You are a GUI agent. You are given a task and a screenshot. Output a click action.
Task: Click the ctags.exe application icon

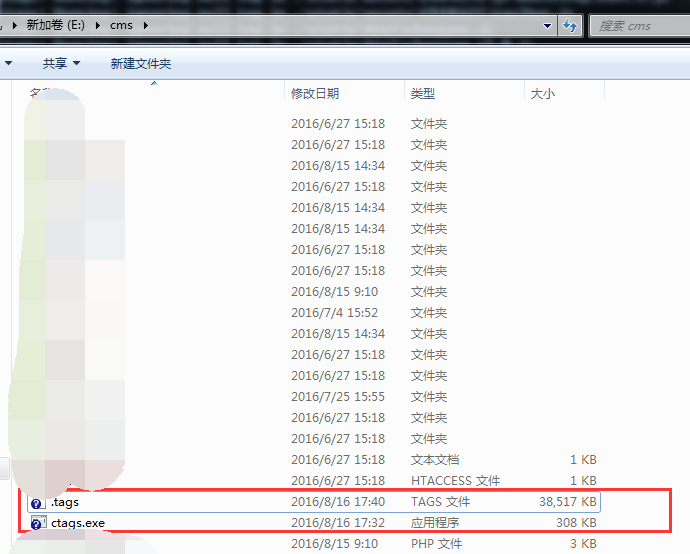point(37,523)
